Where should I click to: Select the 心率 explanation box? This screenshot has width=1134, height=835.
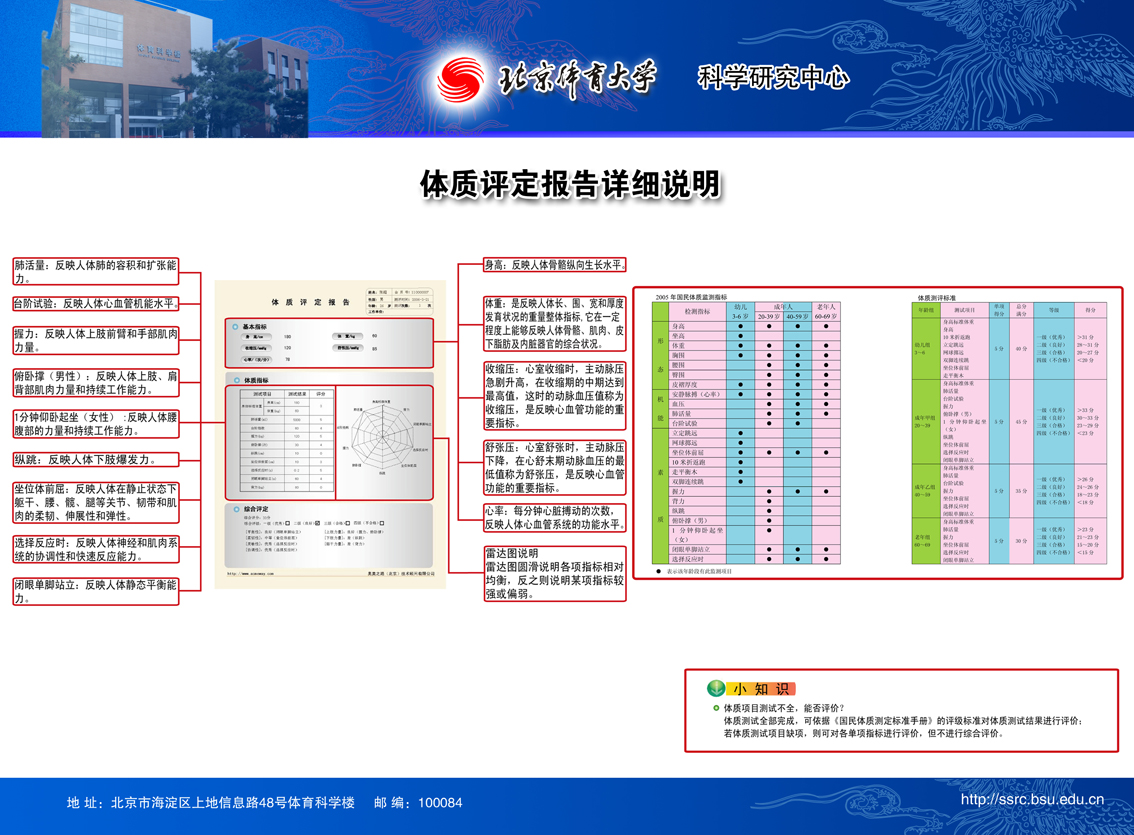click(555, 518)
